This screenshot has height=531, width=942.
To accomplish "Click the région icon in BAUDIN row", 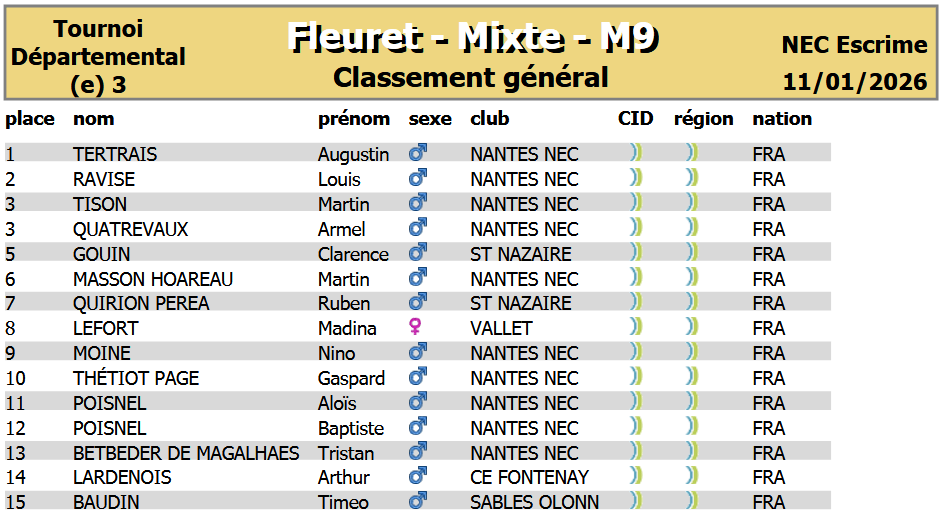I will click(x=691, y=500).
